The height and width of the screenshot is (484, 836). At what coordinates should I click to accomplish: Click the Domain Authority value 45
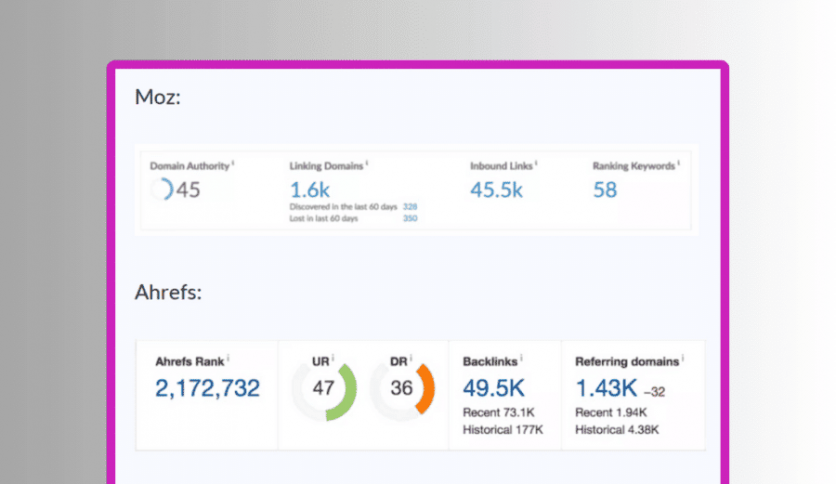pyautogui.click(x=188, y=190)
